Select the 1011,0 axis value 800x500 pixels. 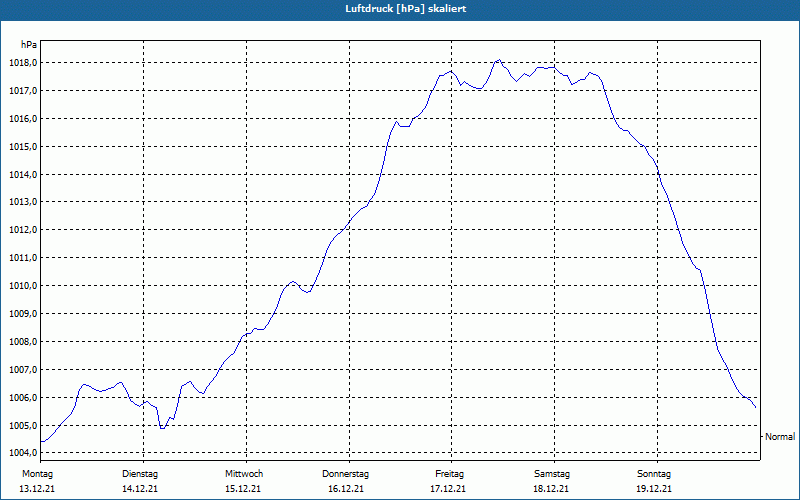pyautogui.click(x=23, y=258)
